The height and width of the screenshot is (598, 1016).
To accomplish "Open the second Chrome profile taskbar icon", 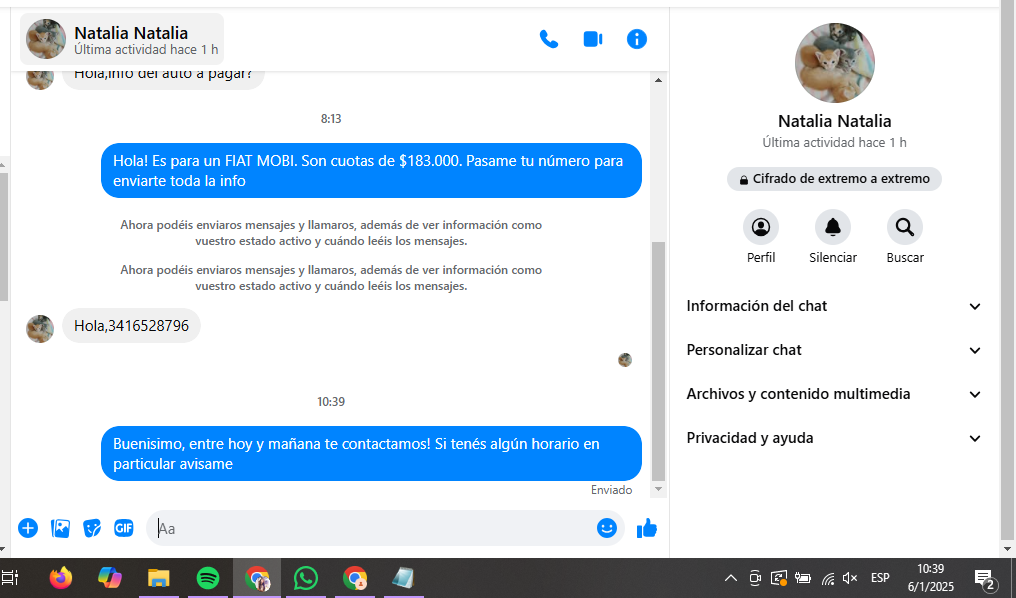I will 355,578.
